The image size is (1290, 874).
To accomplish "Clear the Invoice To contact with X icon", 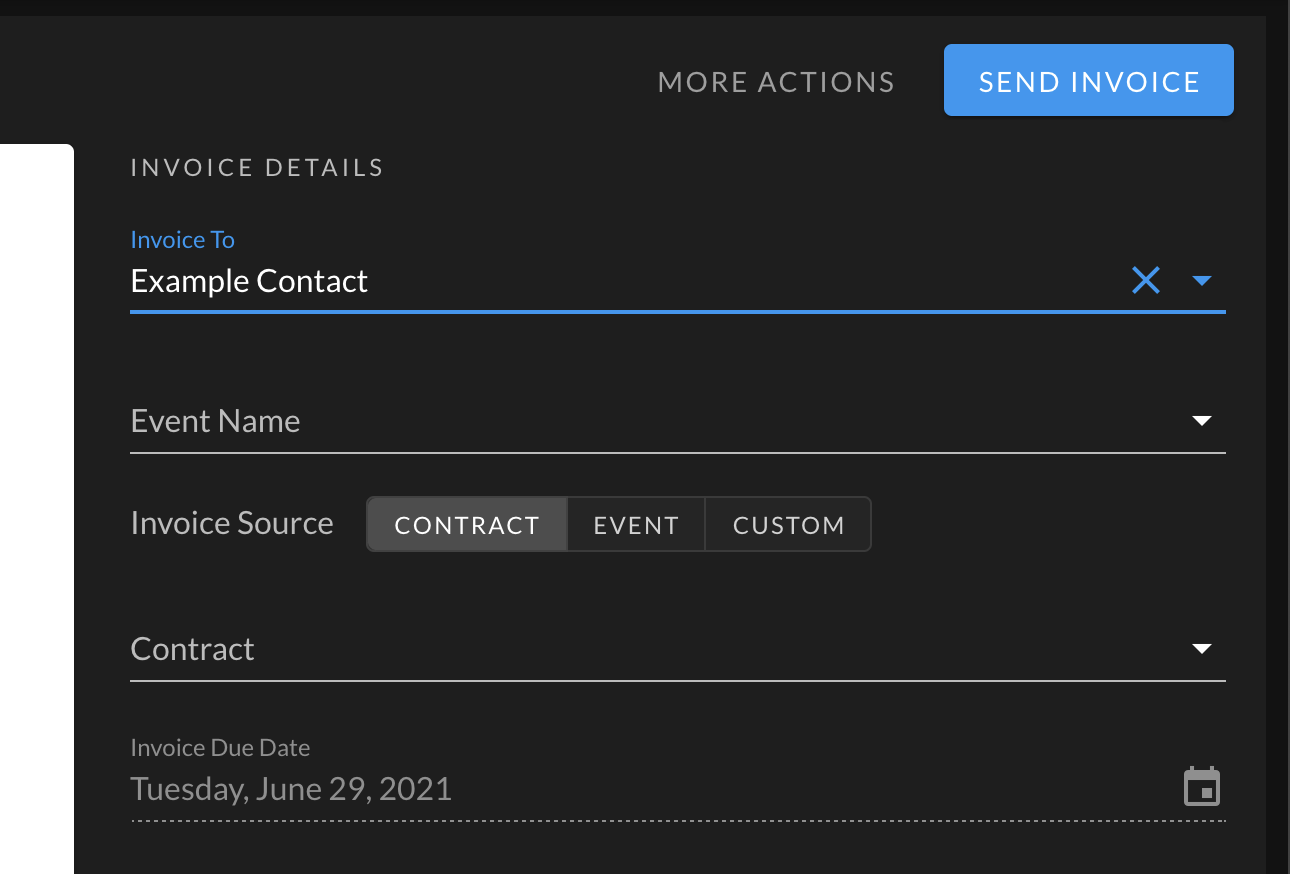I will click(1146, 281).
